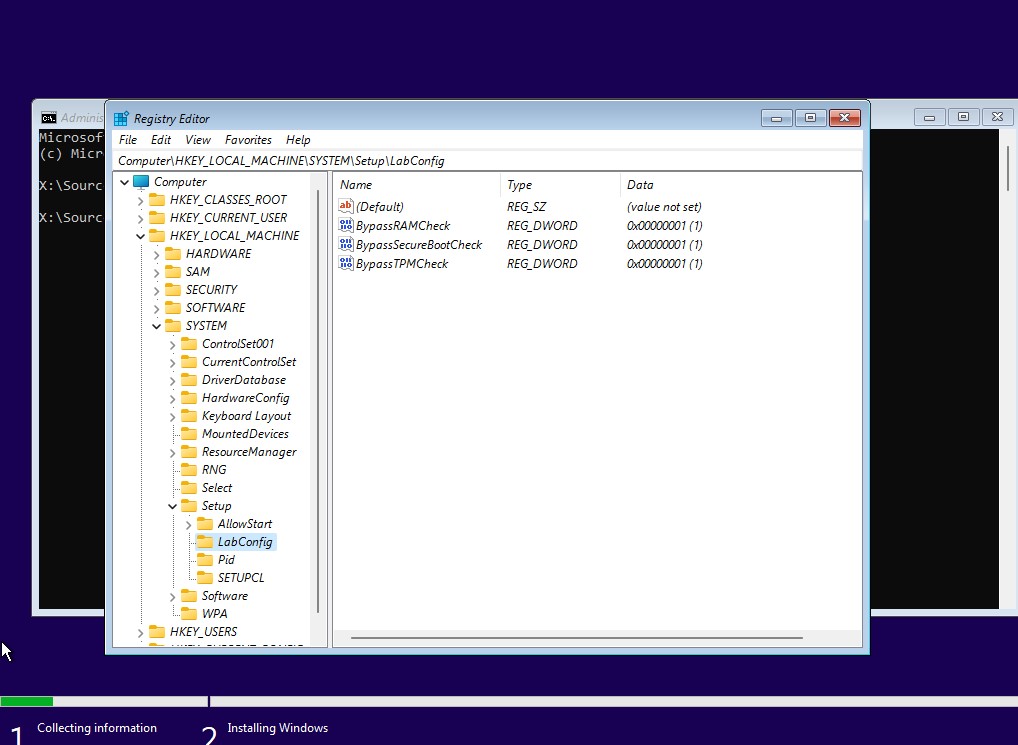Click the HARDWARE key folder icon
This screenshot has width=1018, height=745.
[173, 253]
